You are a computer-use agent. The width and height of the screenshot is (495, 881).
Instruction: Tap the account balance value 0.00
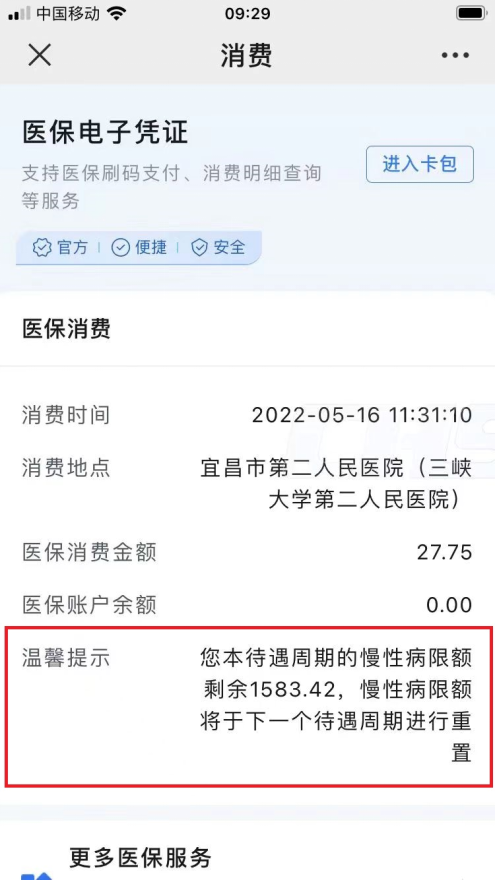pos(449,605)
